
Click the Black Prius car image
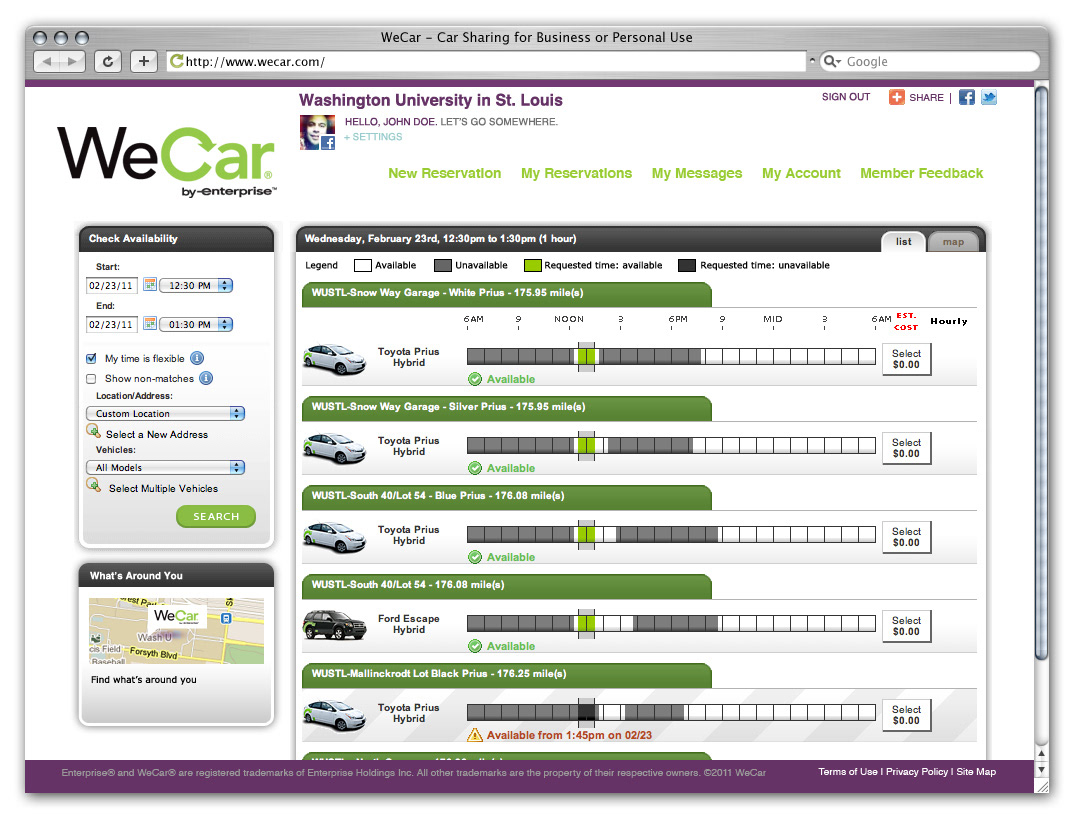point(335,715)
